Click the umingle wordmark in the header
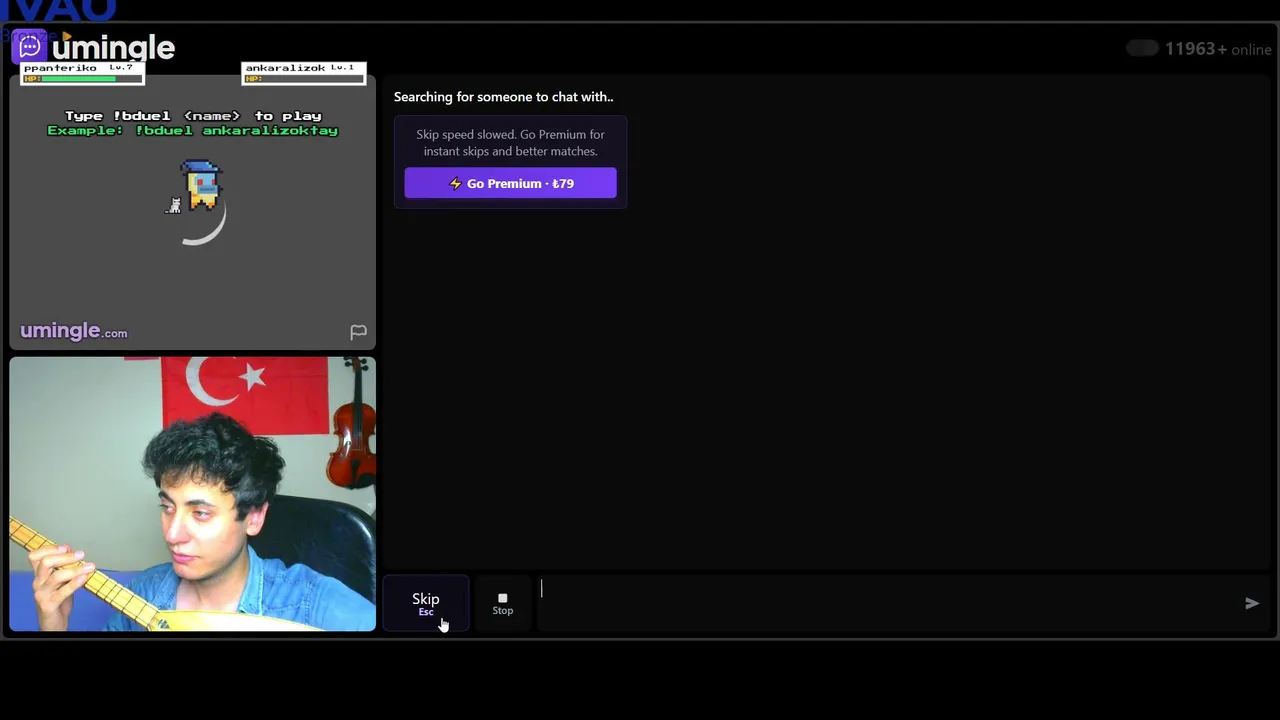 point(113,47)
